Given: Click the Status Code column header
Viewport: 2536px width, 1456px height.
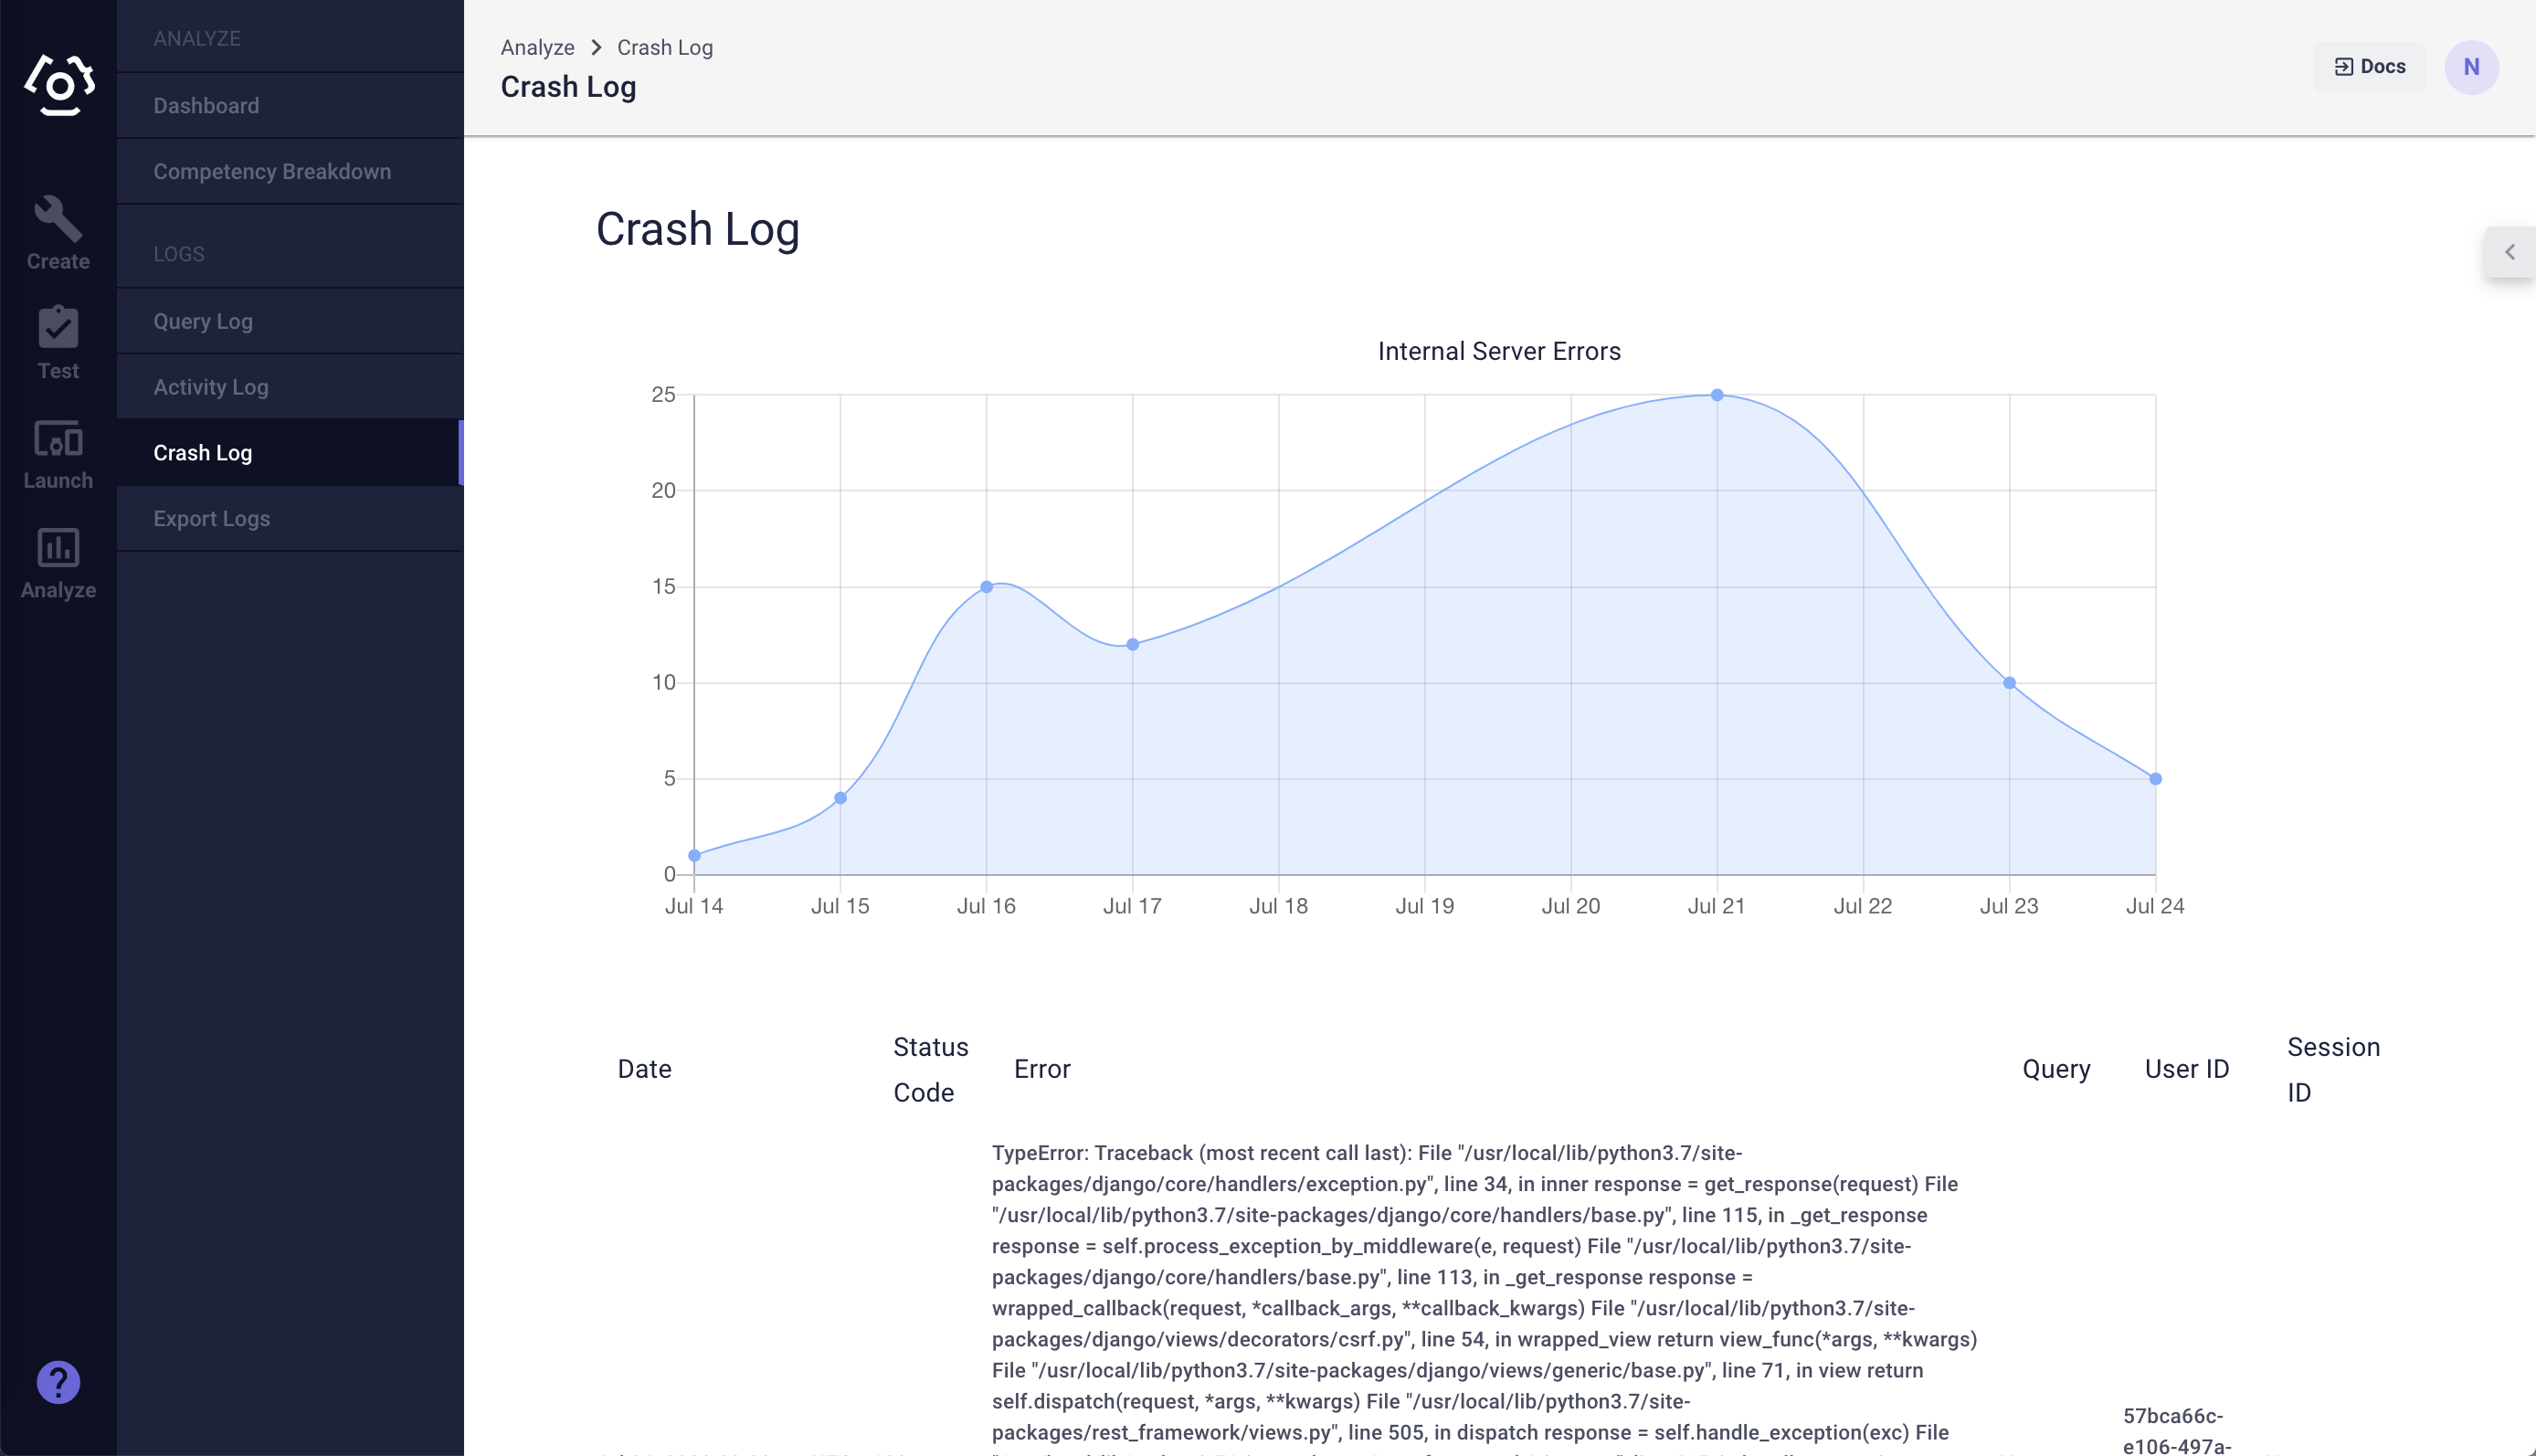Looking at the screenshot, I should click(931, 1070).
